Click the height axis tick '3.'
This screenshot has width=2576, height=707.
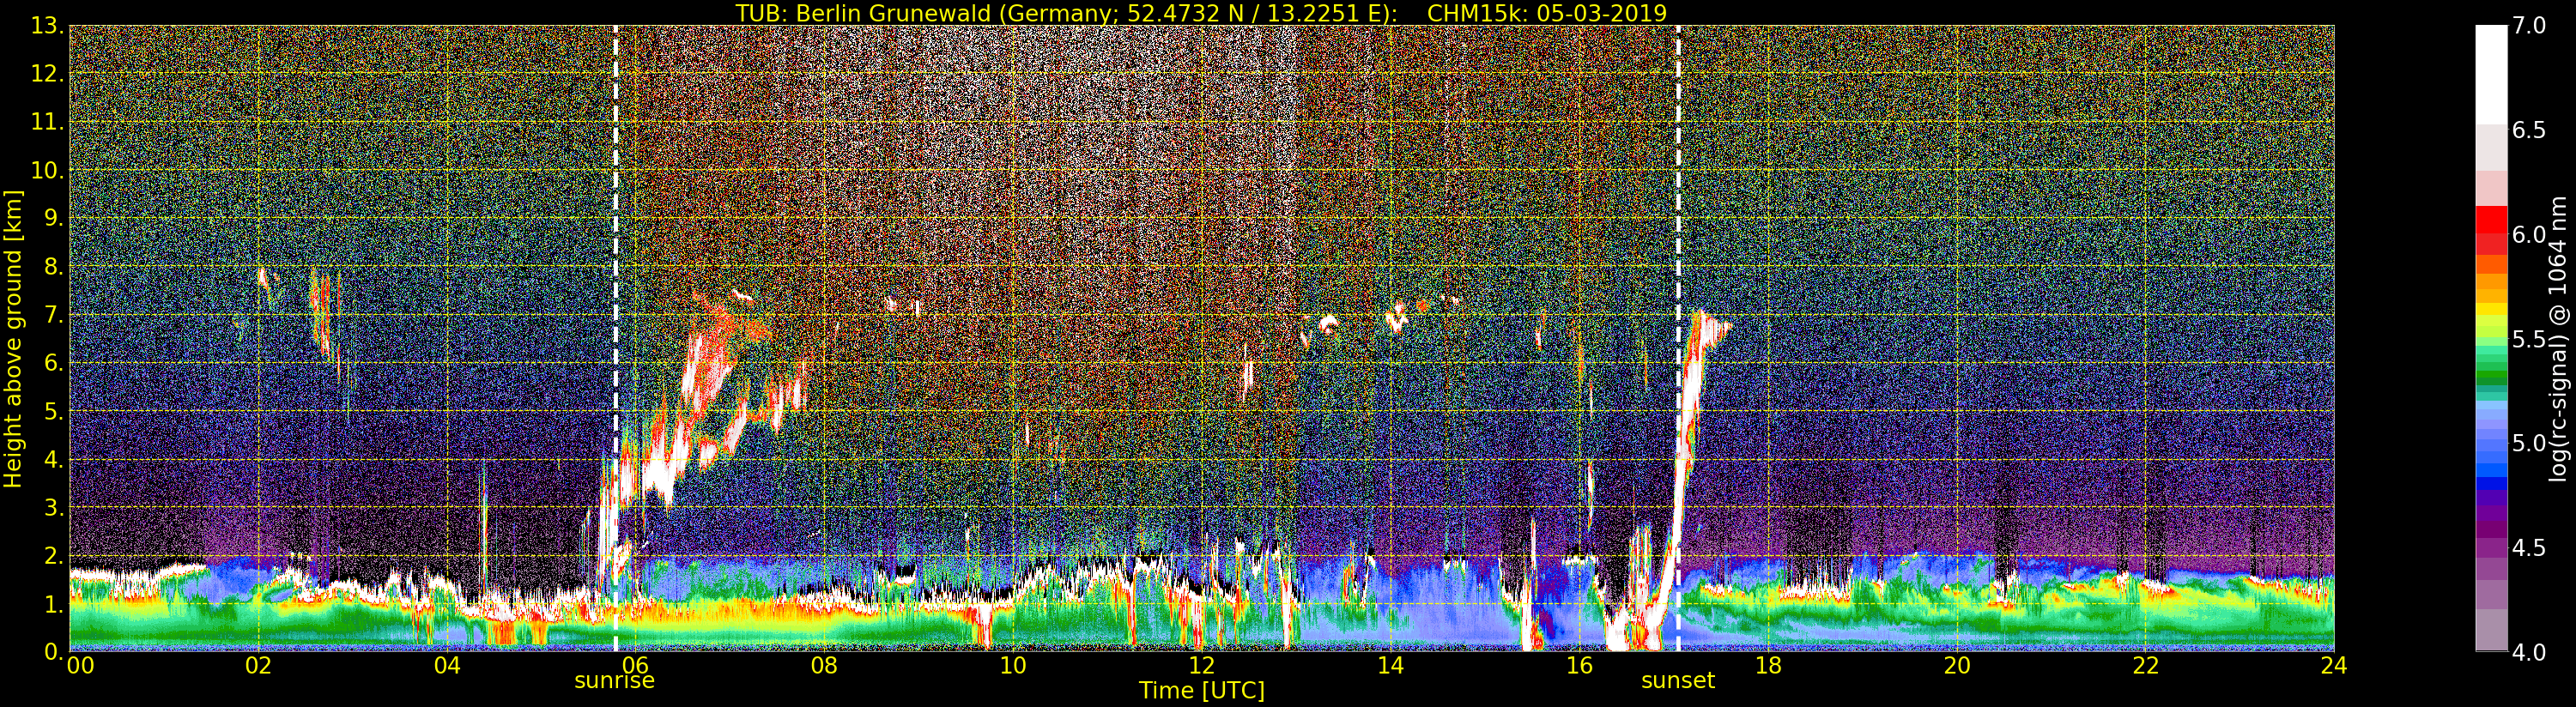pos(53,508)
